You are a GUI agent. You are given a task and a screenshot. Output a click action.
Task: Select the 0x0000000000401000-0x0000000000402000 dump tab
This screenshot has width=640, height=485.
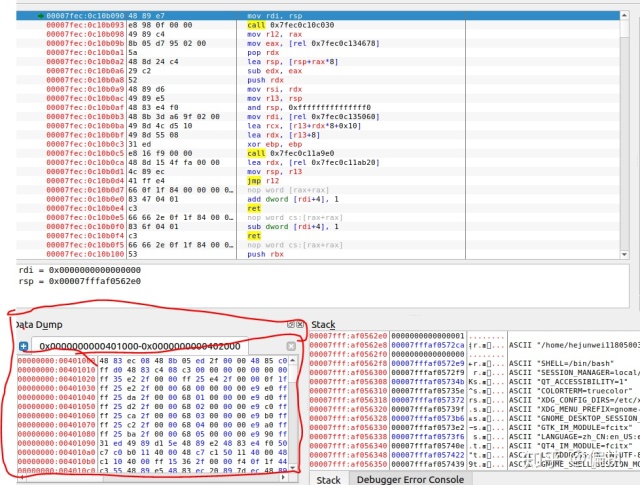tap(140, 346)
